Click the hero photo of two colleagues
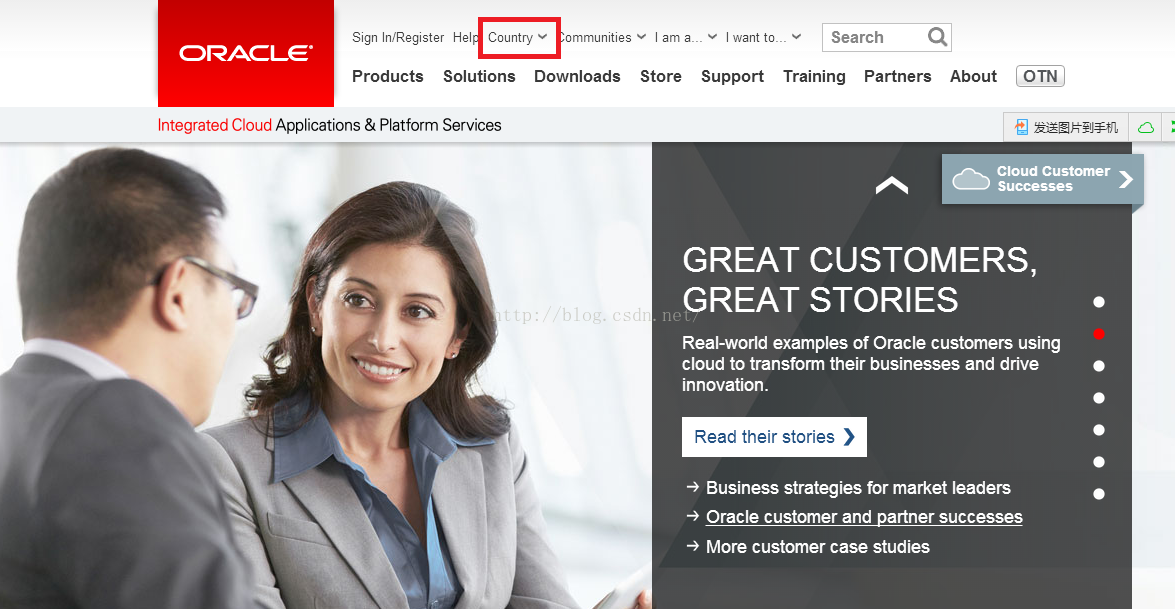1175x609 pixels. point(326,375)
